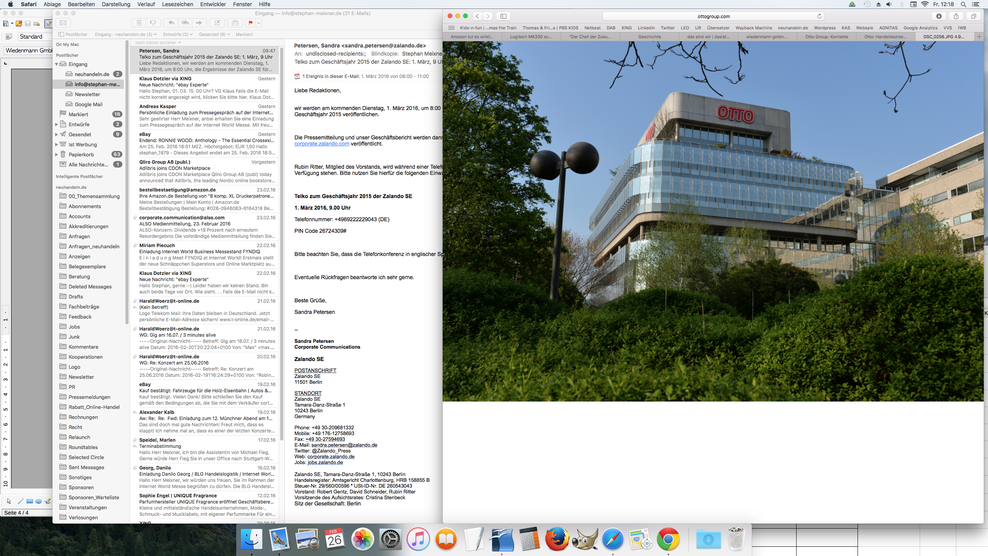
Task: Open the Entwickler menu
Action: coord(213,4)
